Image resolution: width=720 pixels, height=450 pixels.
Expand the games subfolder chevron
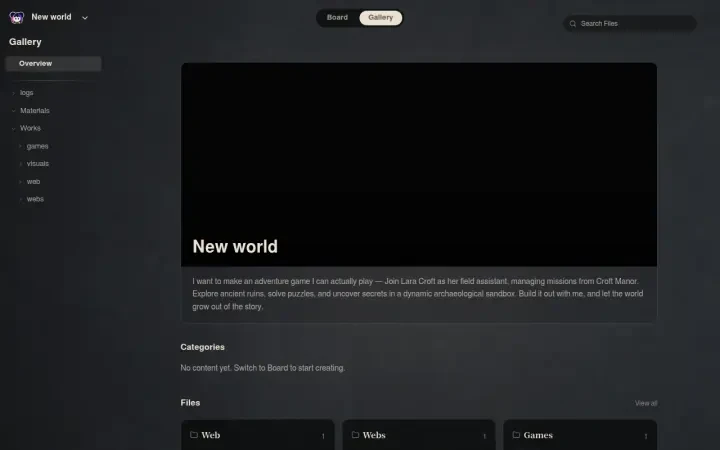(x=20, y=146)
